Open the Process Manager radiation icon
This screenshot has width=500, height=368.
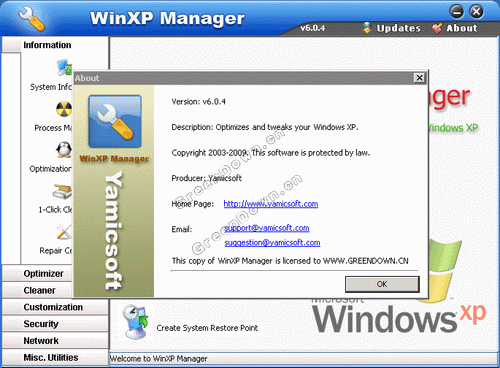[x=64, y=109]
